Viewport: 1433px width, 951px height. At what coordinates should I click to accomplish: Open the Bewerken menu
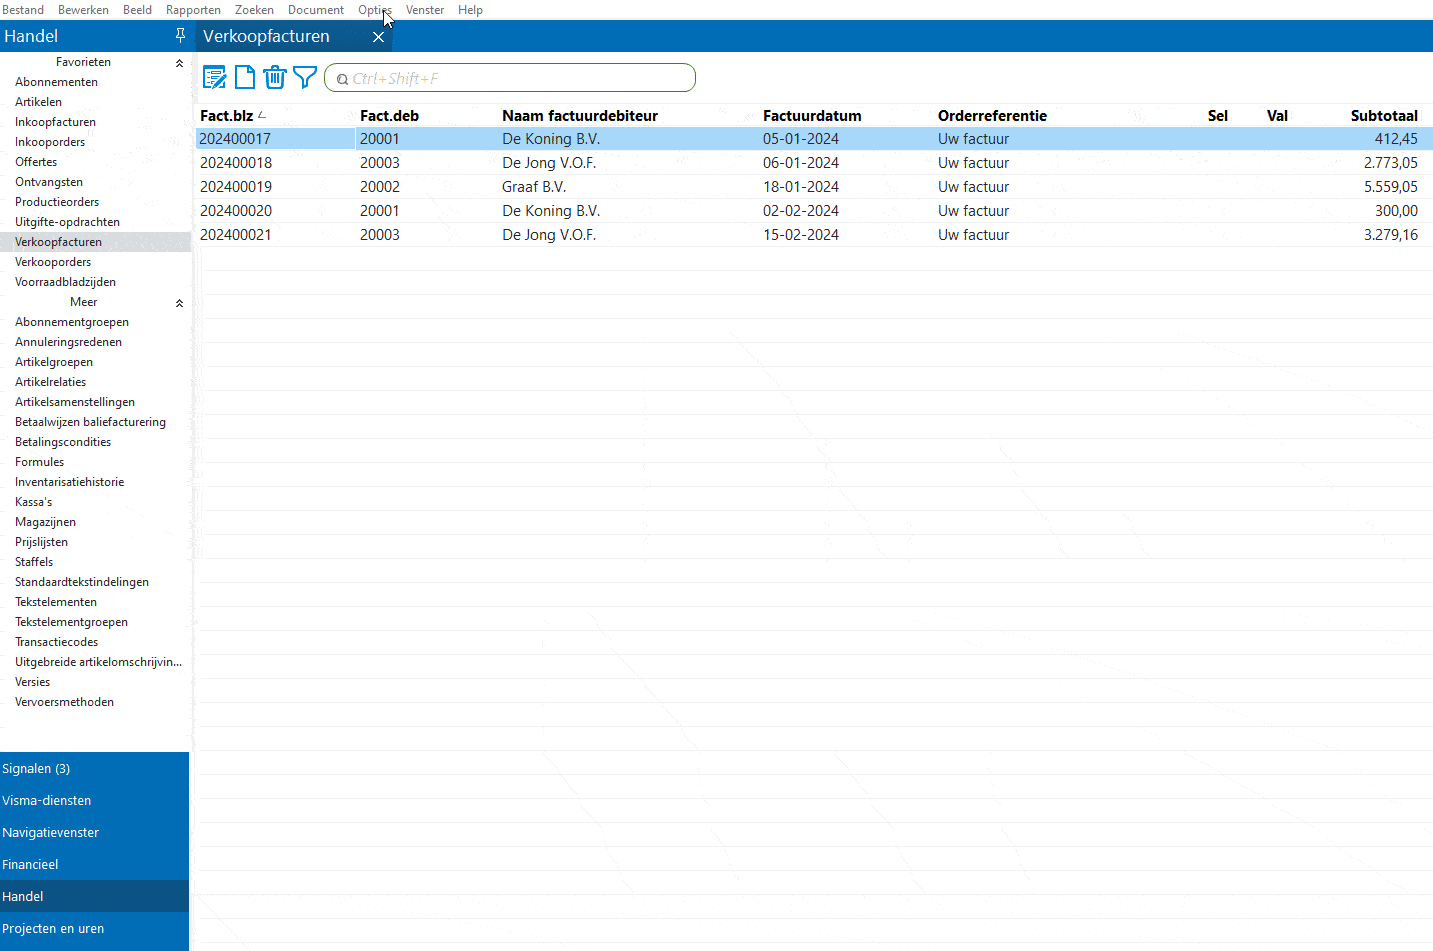tap(83, 10)
